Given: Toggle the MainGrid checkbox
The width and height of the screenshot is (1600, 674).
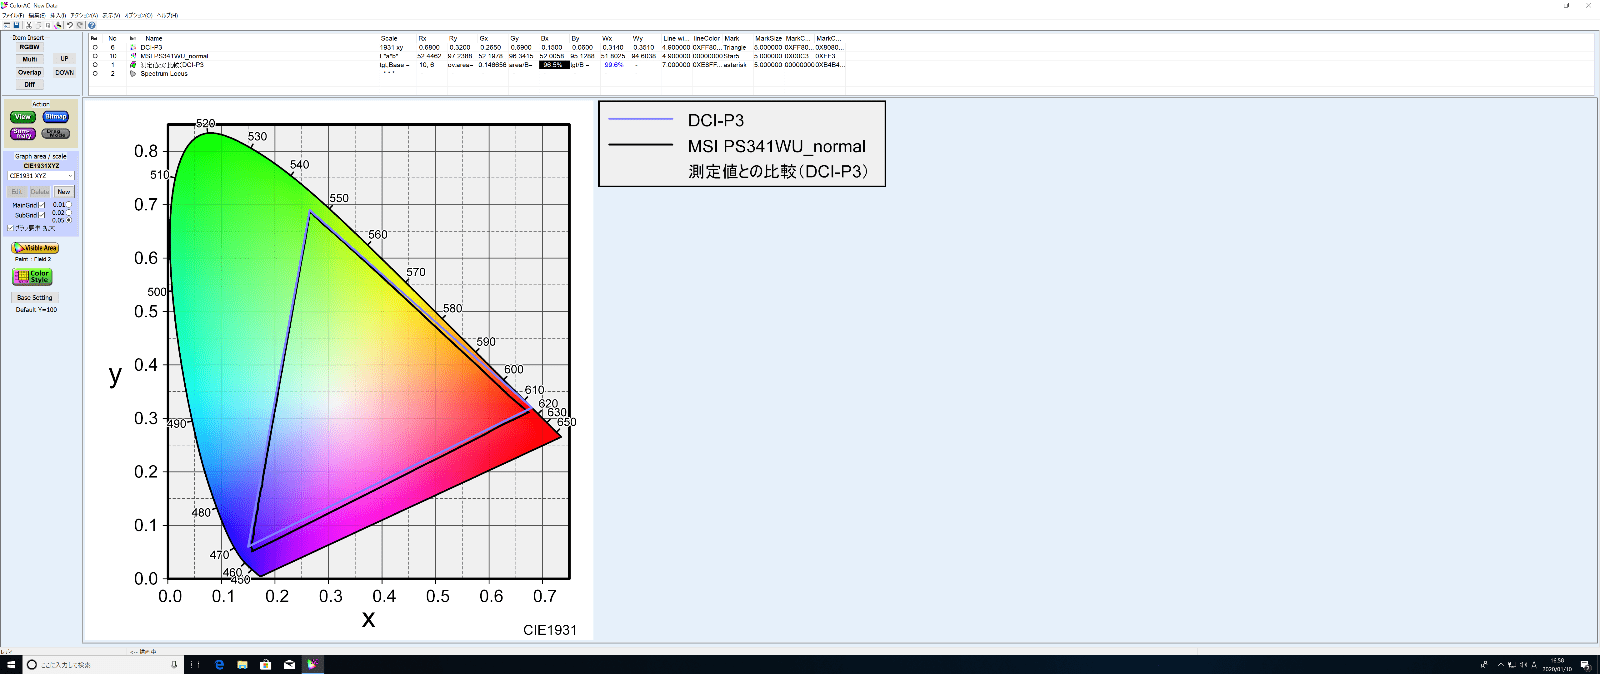Looking at the screenshot, I should point(43,205).
